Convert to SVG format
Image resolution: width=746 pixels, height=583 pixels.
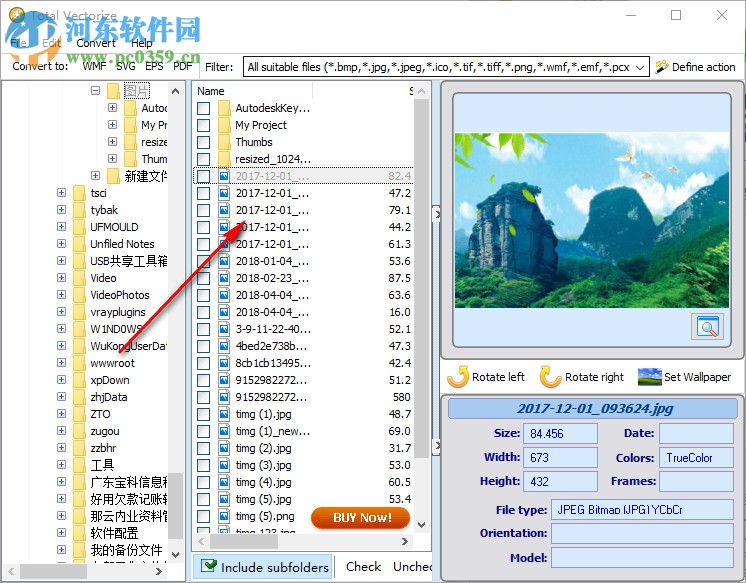click(x=126, y=66)
